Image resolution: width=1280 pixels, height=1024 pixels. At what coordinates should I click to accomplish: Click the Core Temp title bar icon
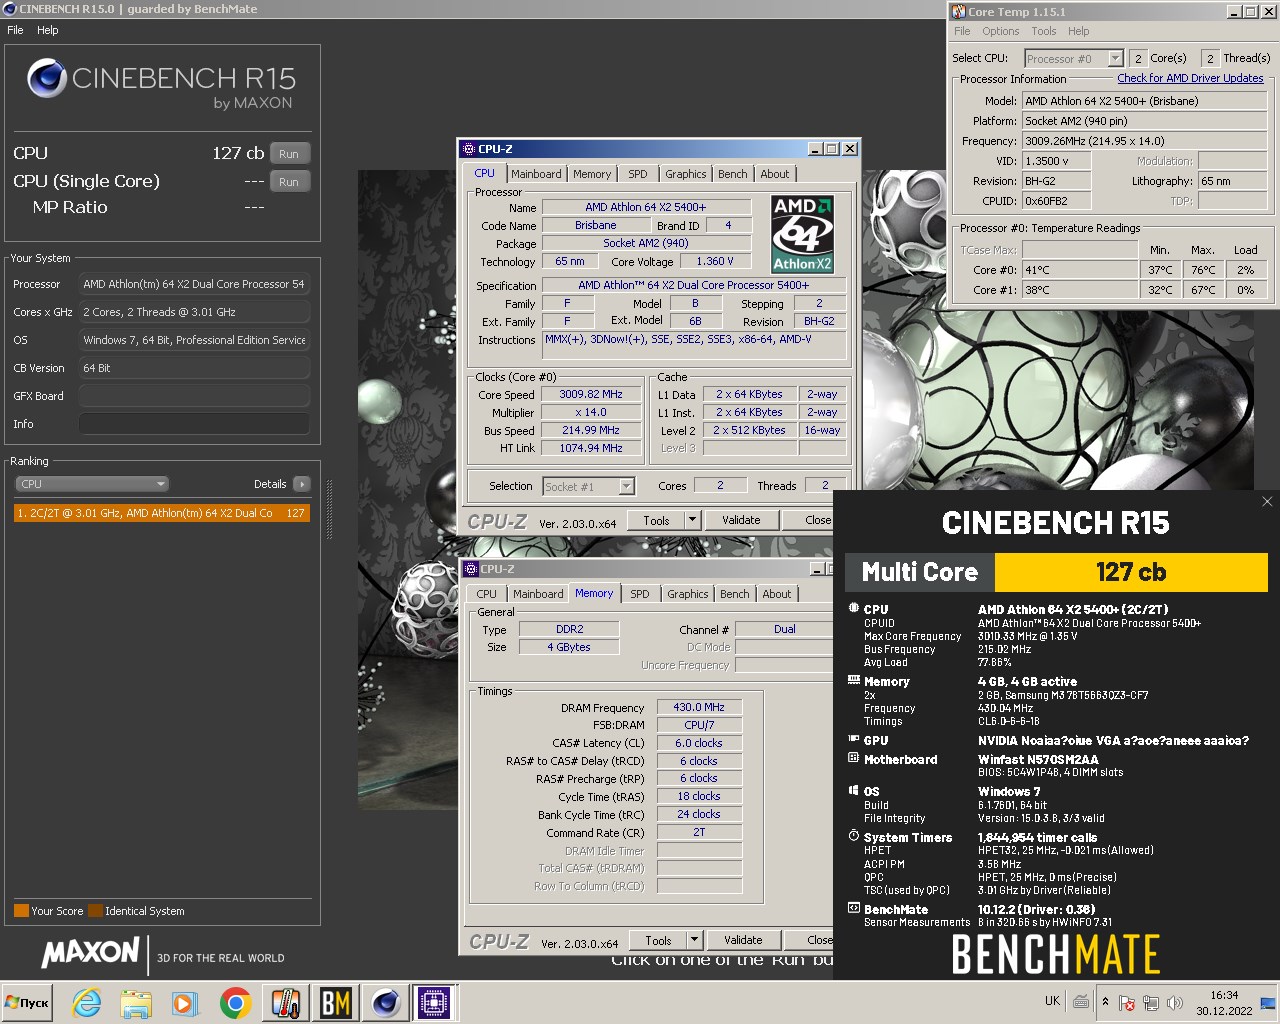[x=958, y=12]
